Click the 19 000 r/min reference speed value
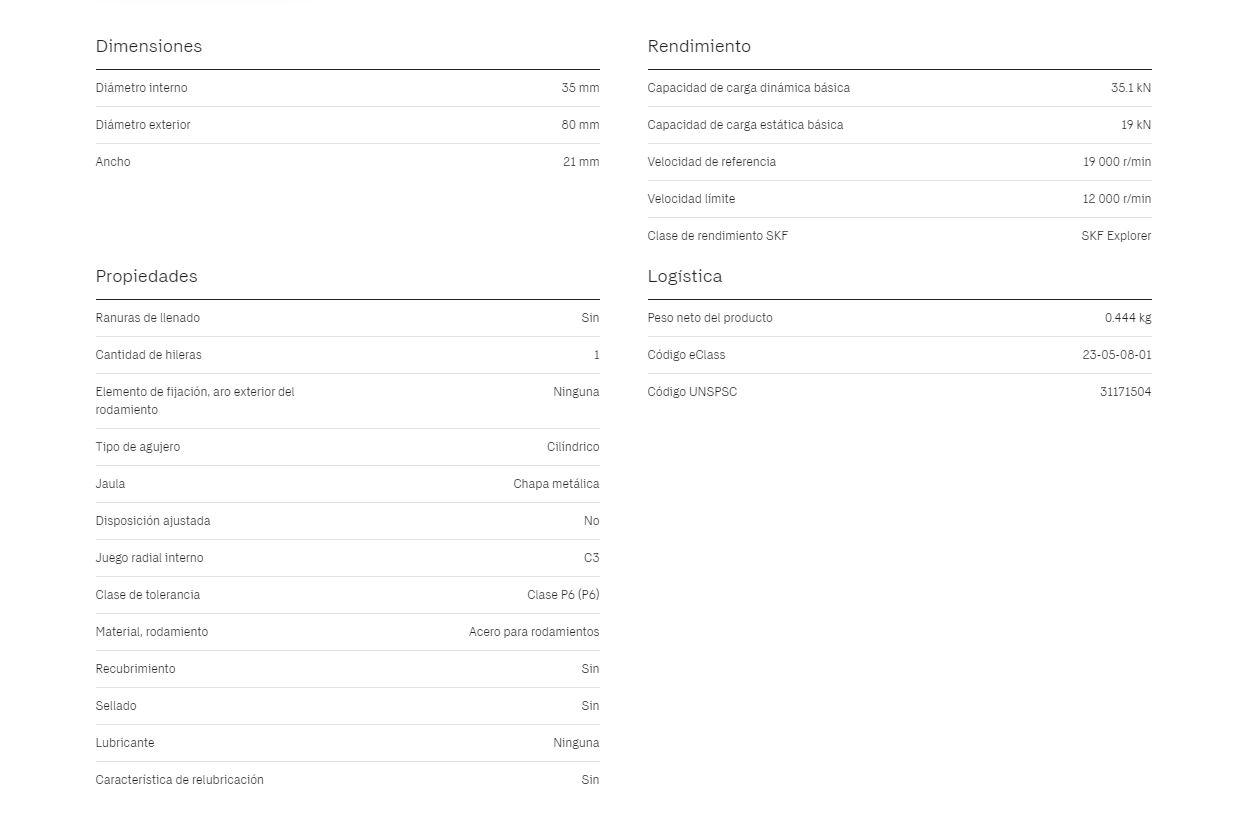 coord(1116,162)
